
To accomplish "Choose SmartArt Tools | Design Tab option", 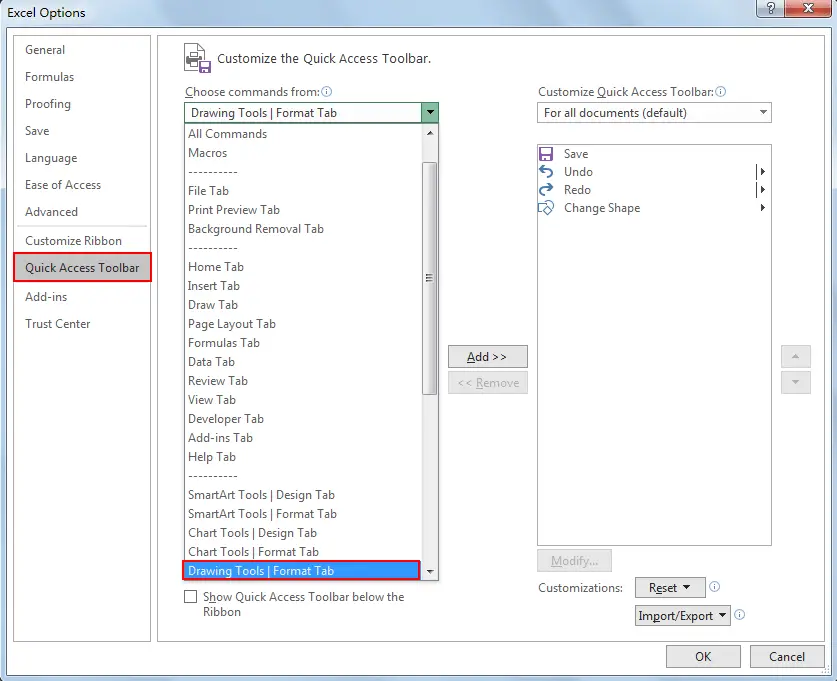I will (x=303, y=495).
